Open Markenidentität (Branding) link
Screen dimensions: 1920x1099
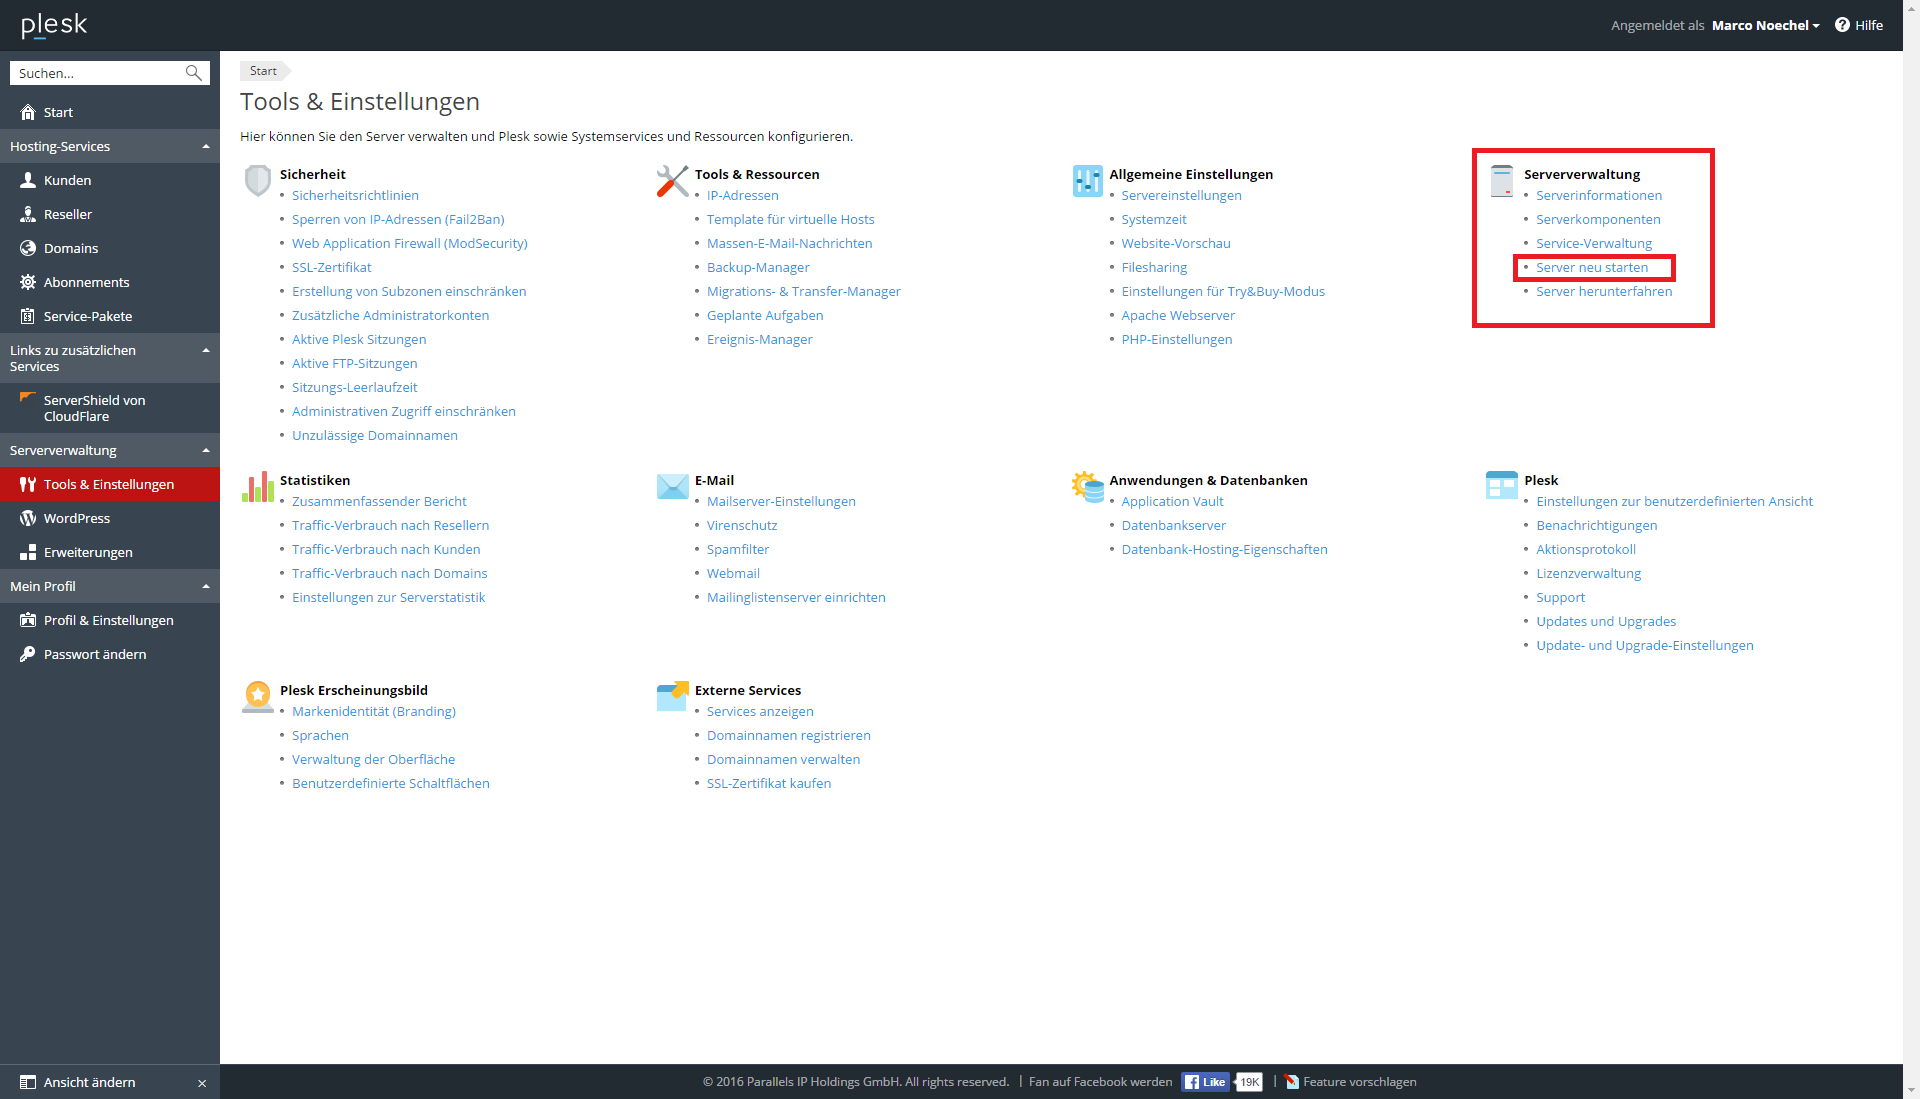(374, 711)
